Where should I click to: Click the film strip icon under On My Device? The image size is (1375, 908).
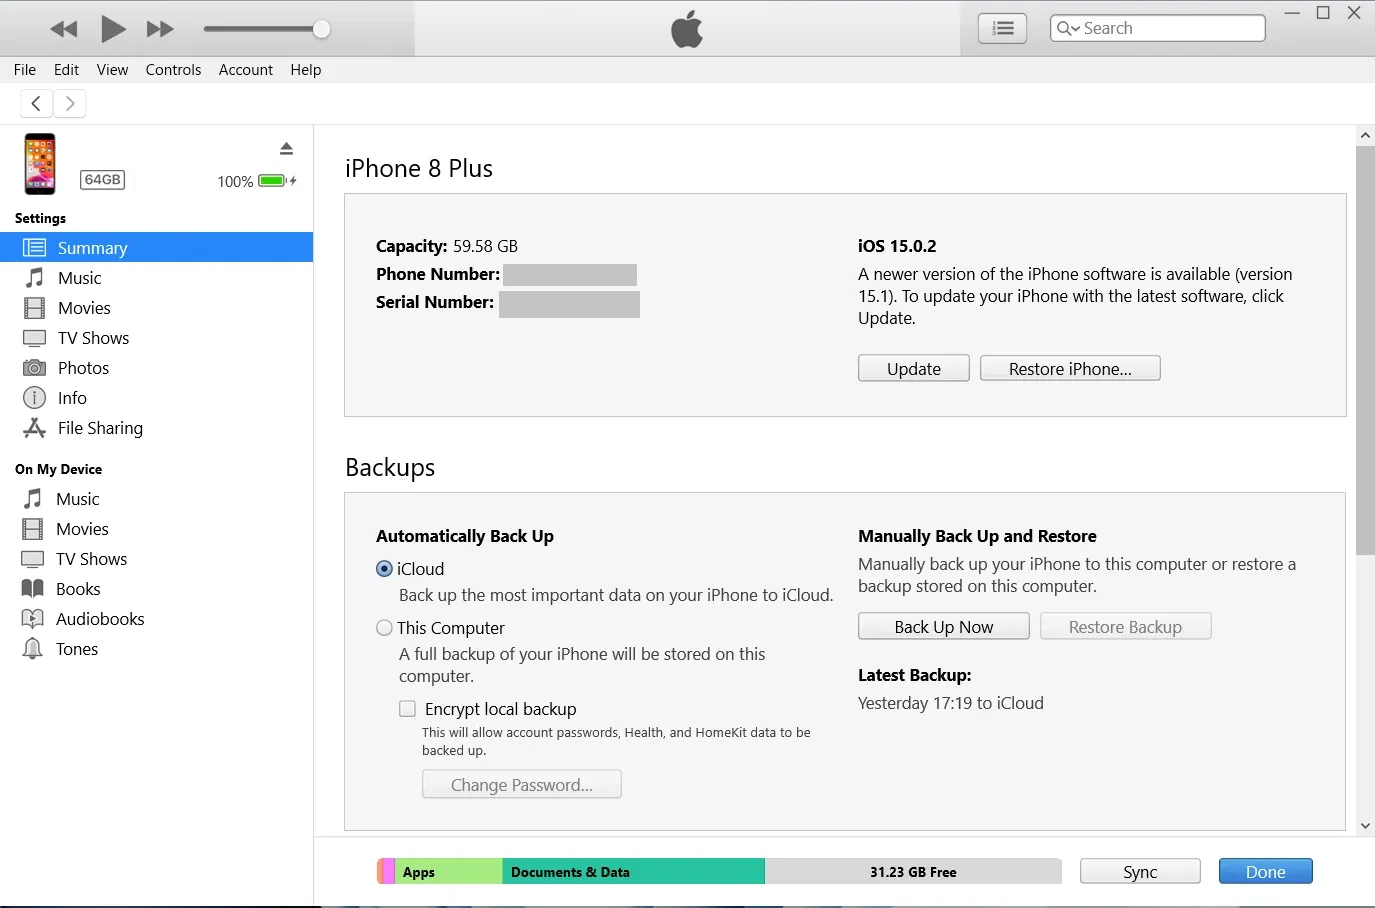[33, 529]
